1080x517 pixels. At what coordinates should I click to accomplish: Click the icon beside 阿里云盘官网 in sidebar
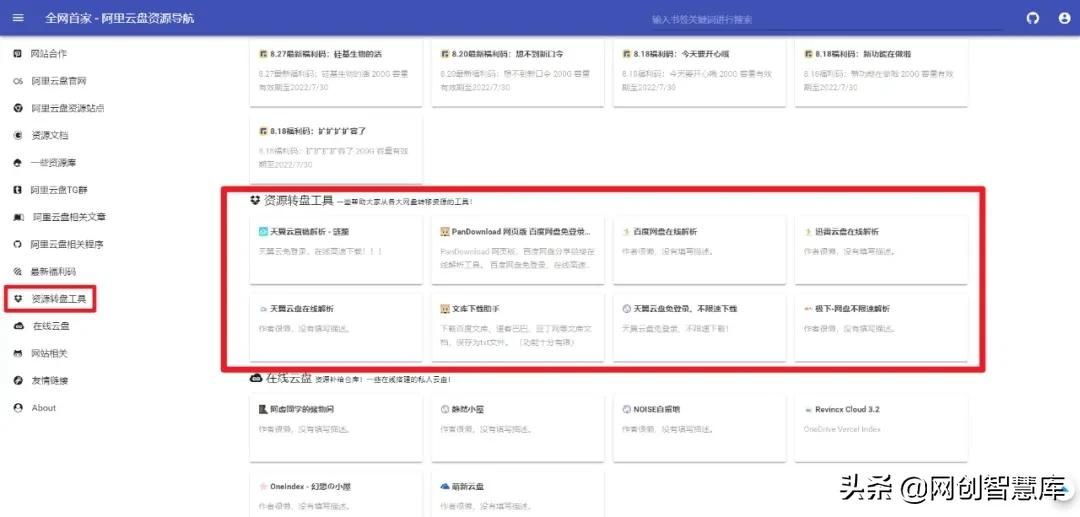tap(18, 81)
